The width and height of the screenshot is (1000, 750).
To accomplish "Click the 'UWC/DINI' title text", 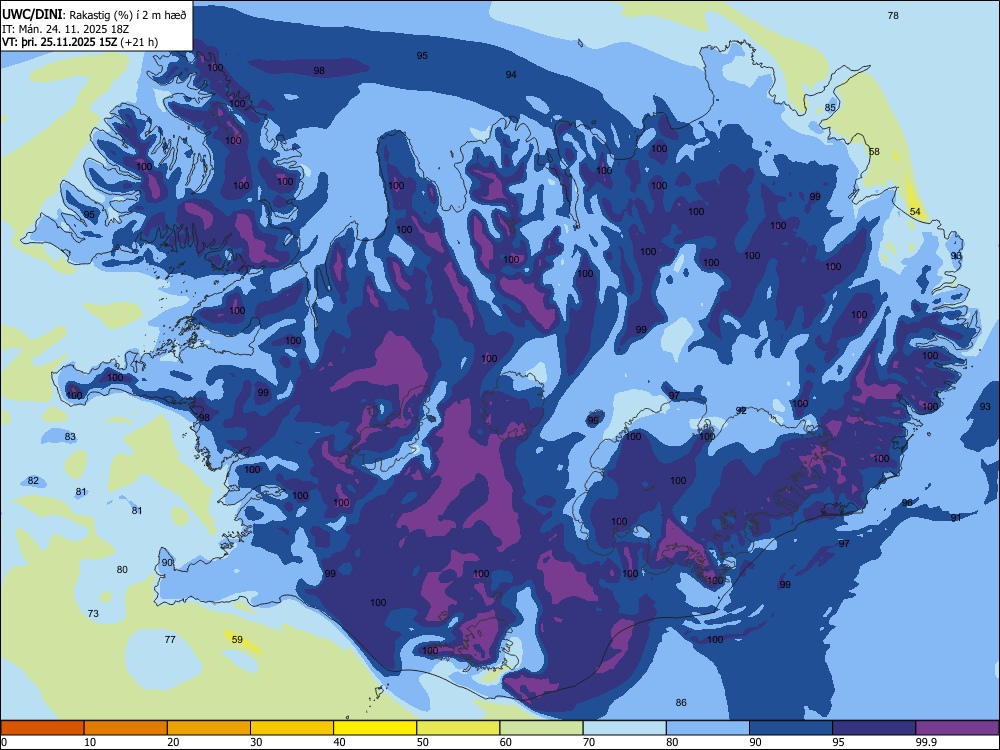I will coord(33,14).
